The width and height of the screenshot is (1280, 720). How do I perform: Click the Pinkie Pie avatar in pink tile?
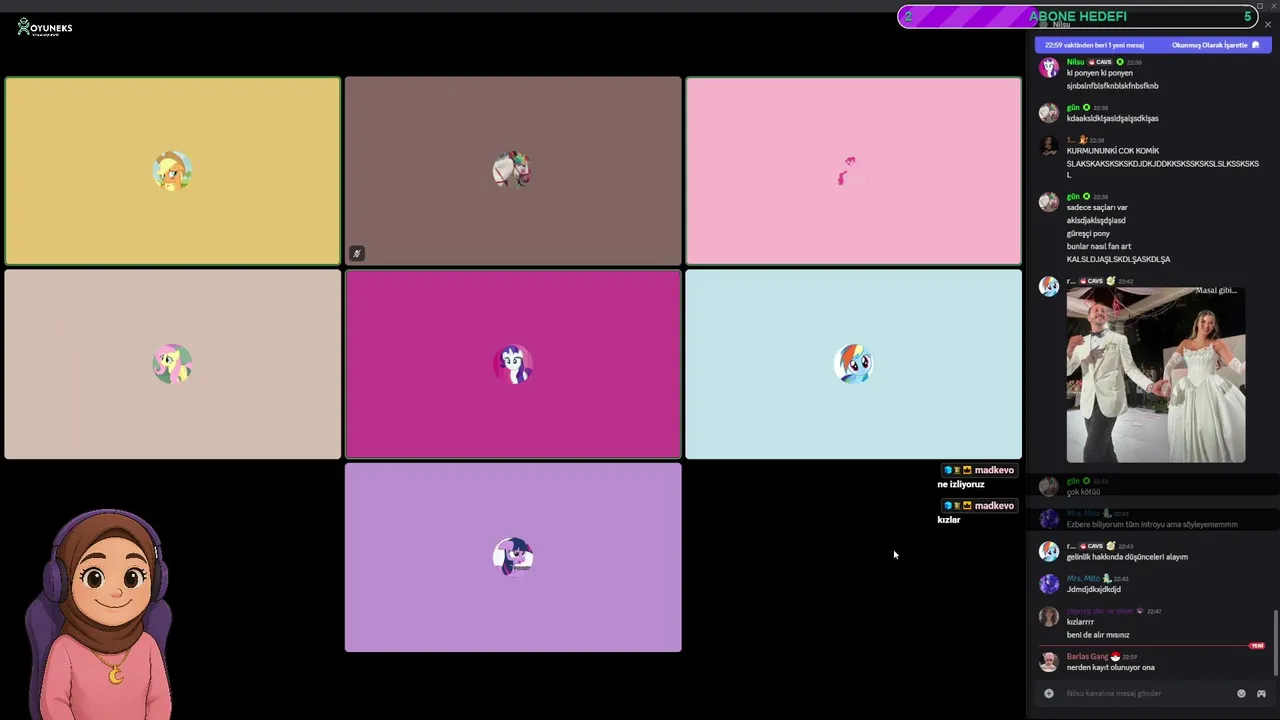pos(853,171)
